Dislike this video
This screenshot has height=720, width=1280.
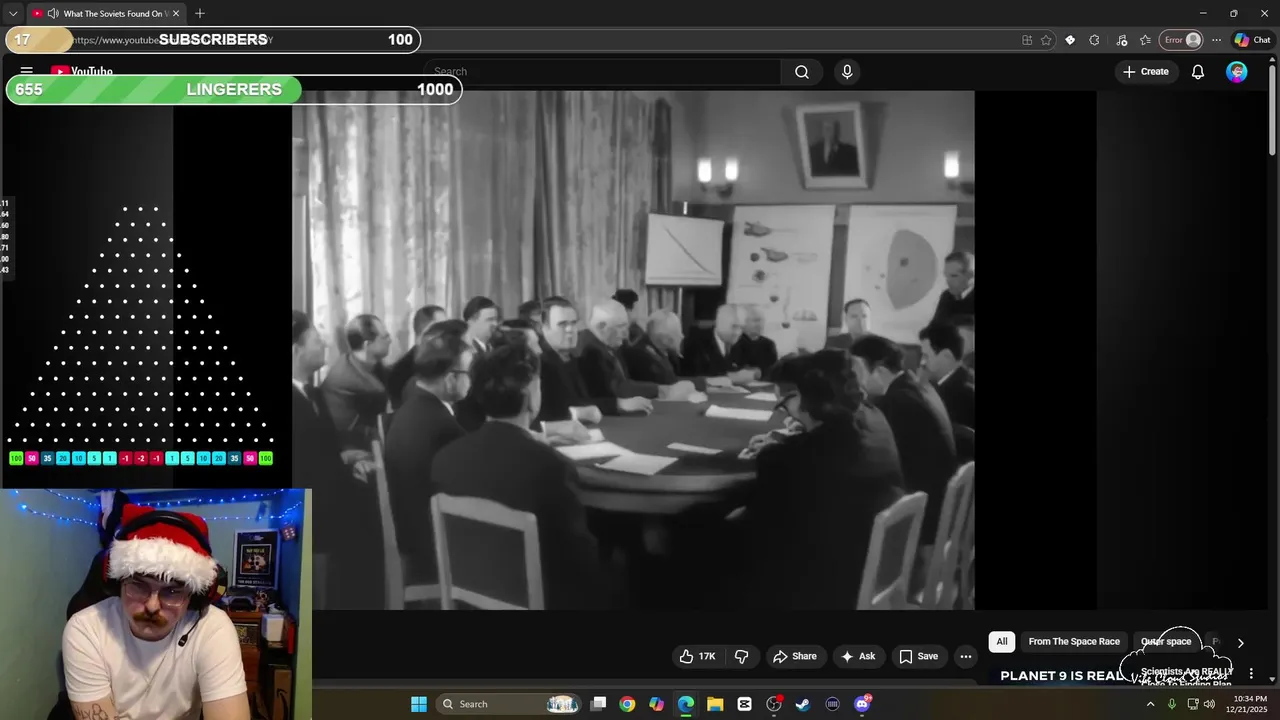click(742, 656)
